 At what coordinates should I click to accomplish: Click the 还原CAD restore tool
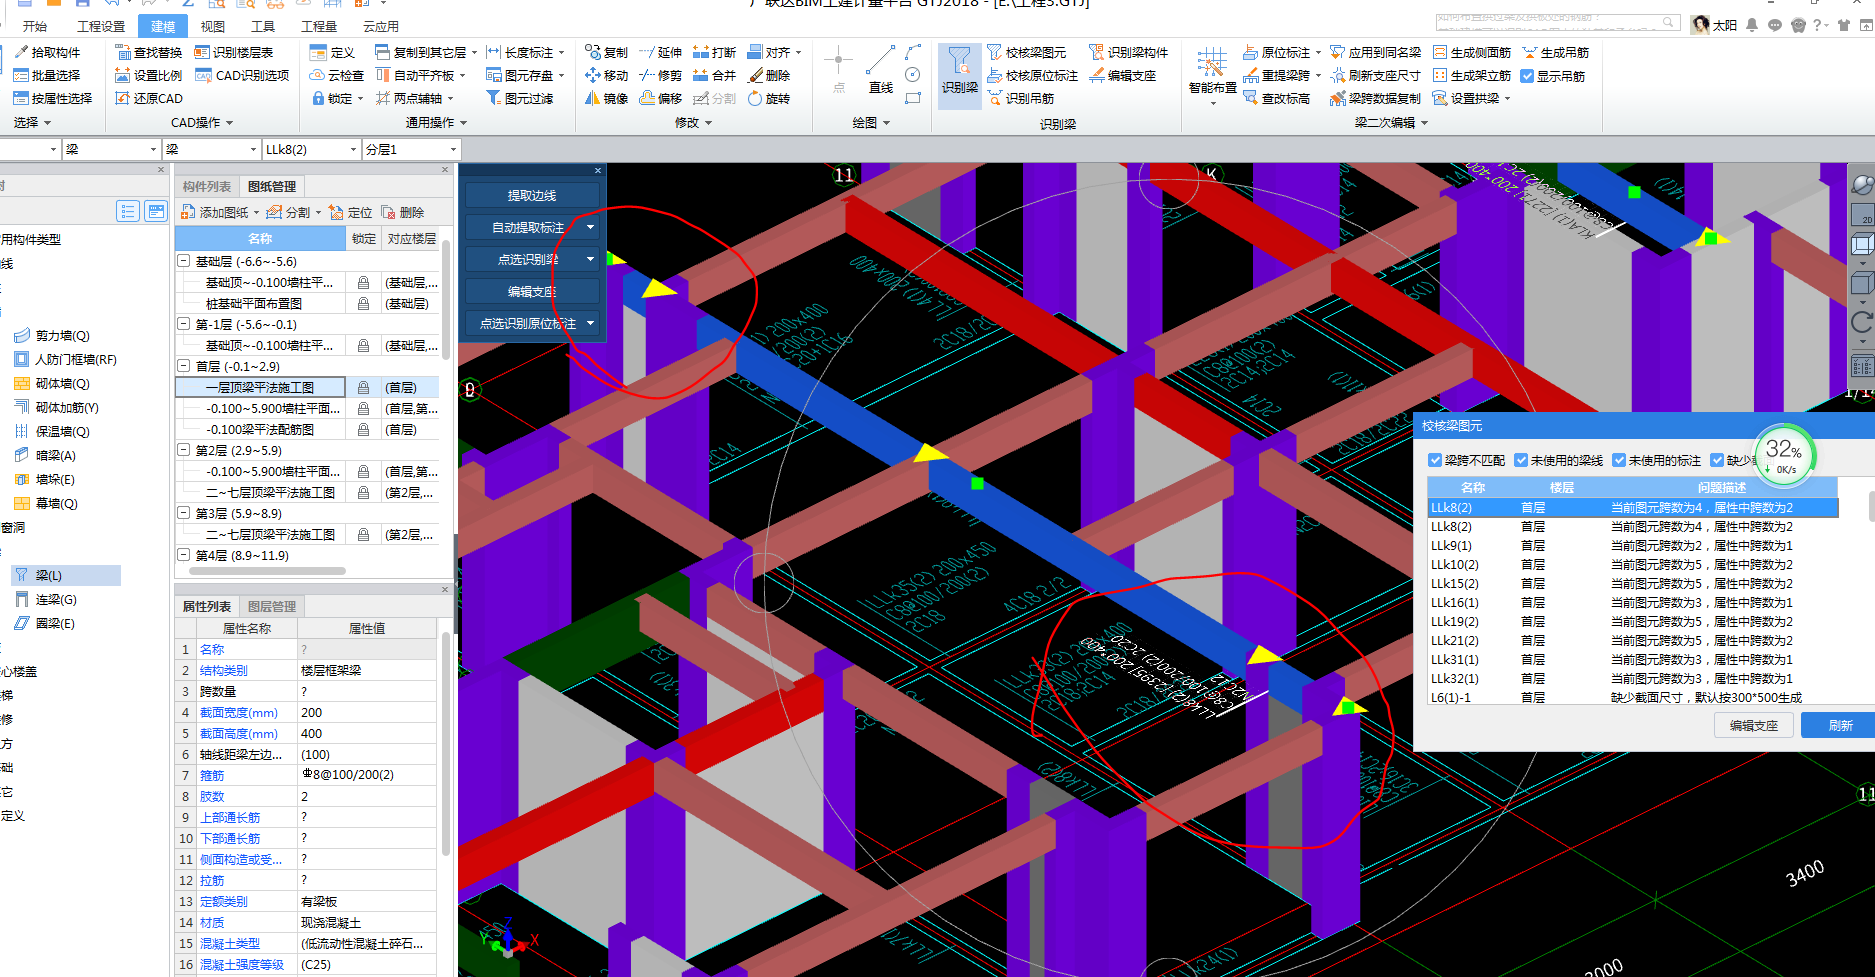[x=149, y=98]
